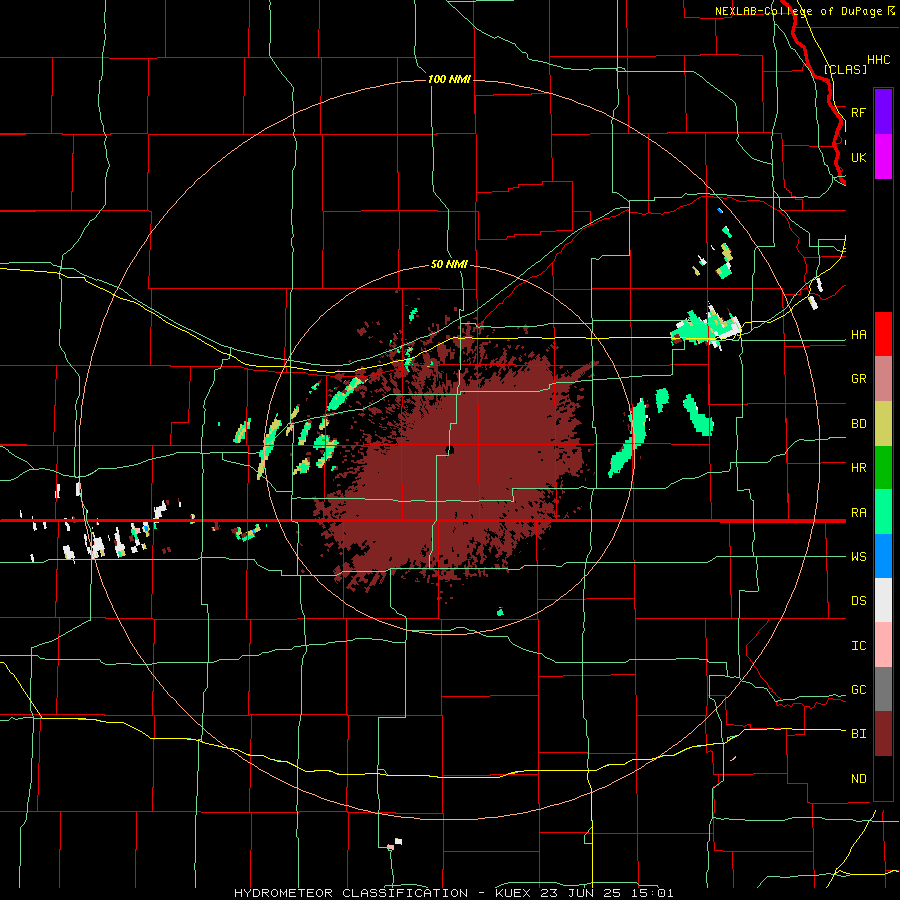Click the "DS" legend label
Screen dimensions: 900x900
click(x=858, y=601)
